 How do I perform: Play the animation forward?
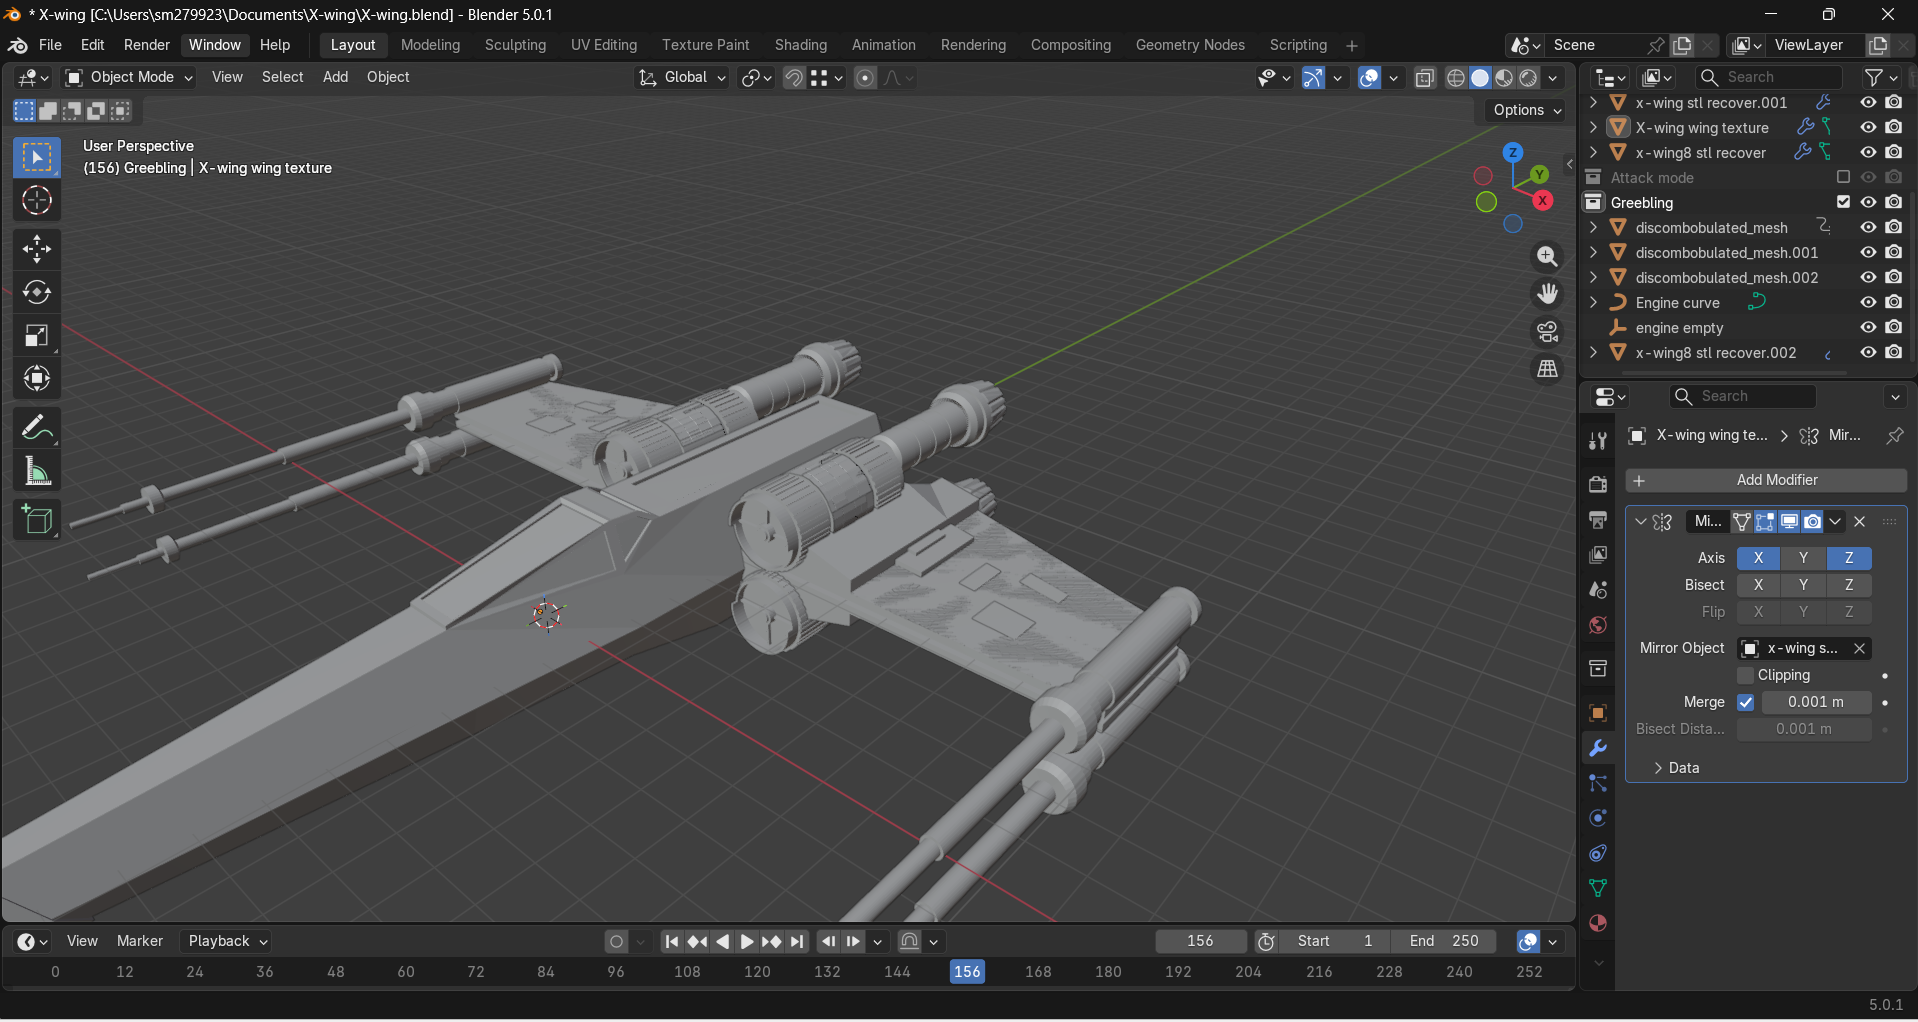click(x=747, y=941)
